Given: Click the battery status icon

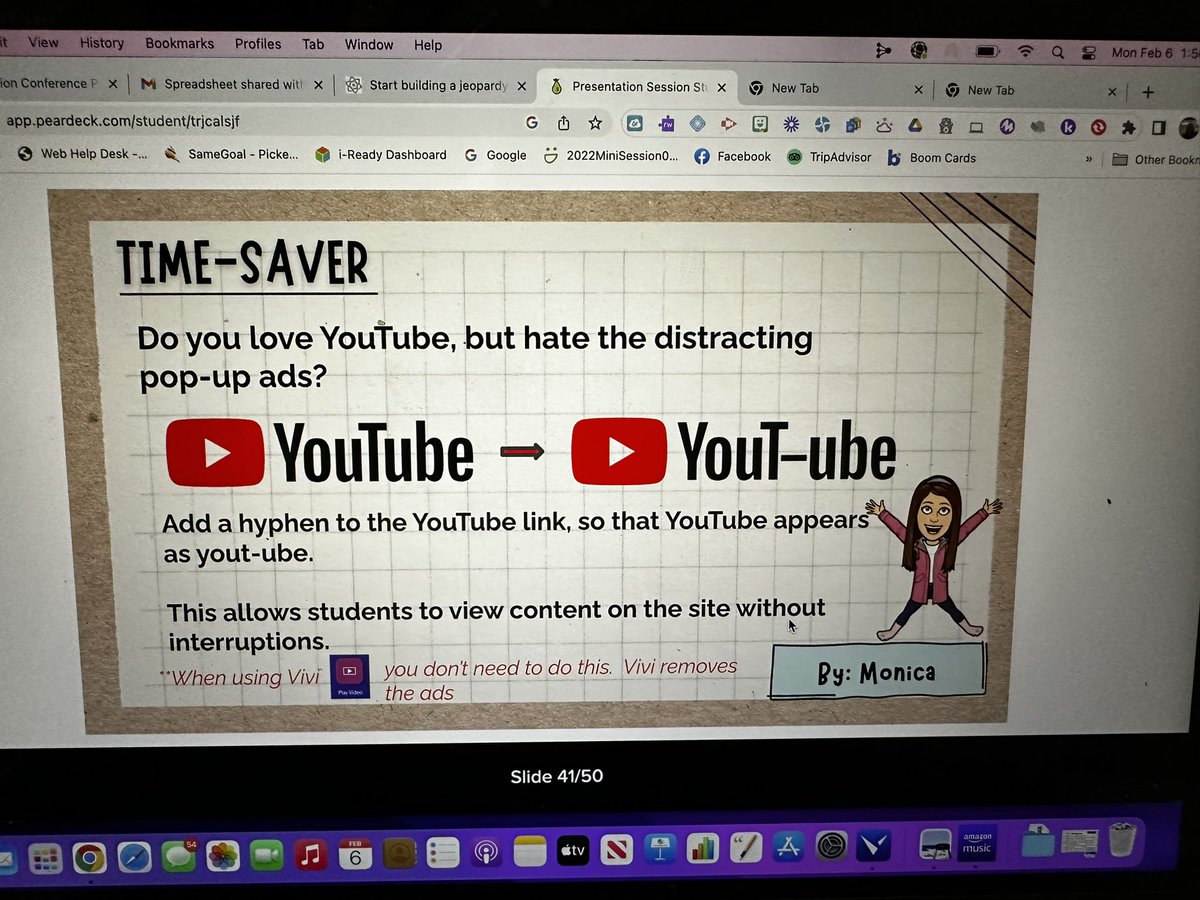Looking at the screenshot, I should 988,50.
